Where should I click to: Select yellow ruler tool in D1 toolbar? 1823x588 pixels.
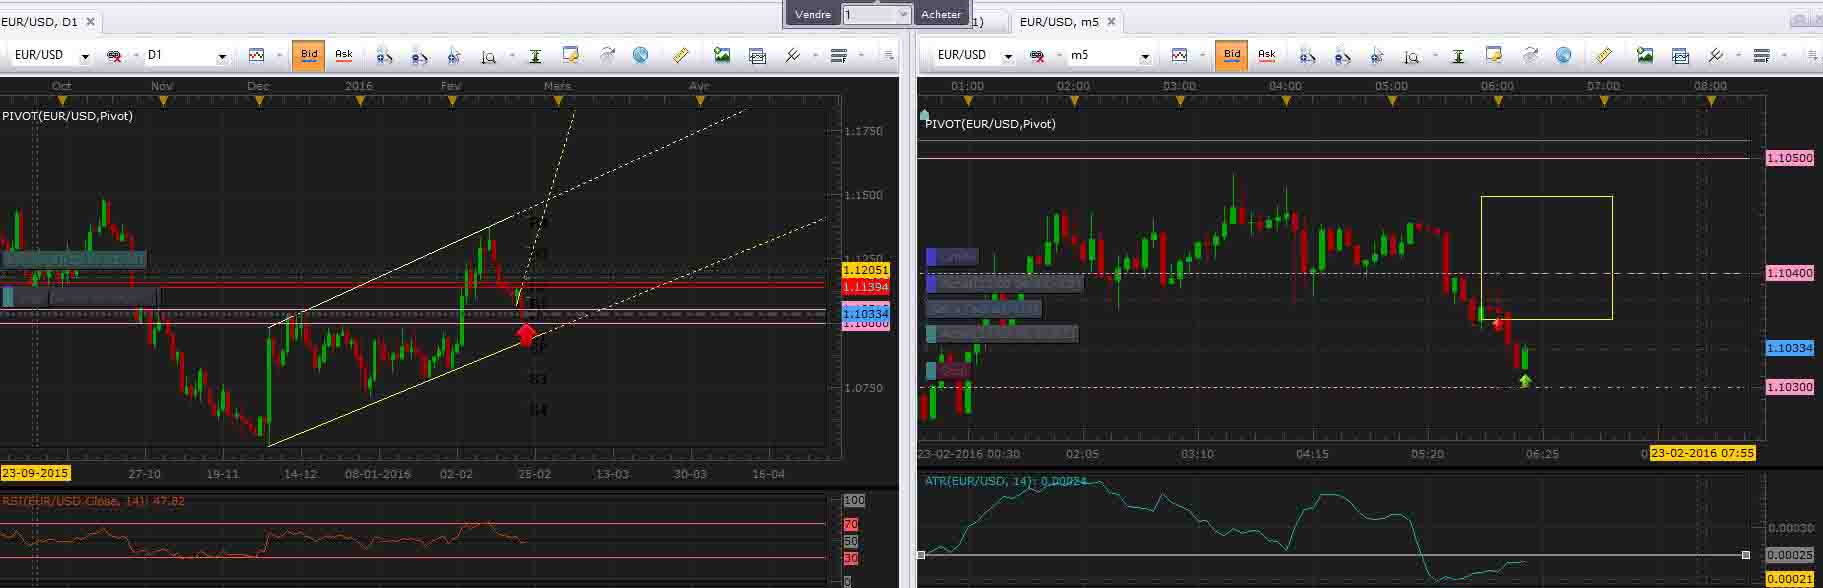(x=680, y=55)
